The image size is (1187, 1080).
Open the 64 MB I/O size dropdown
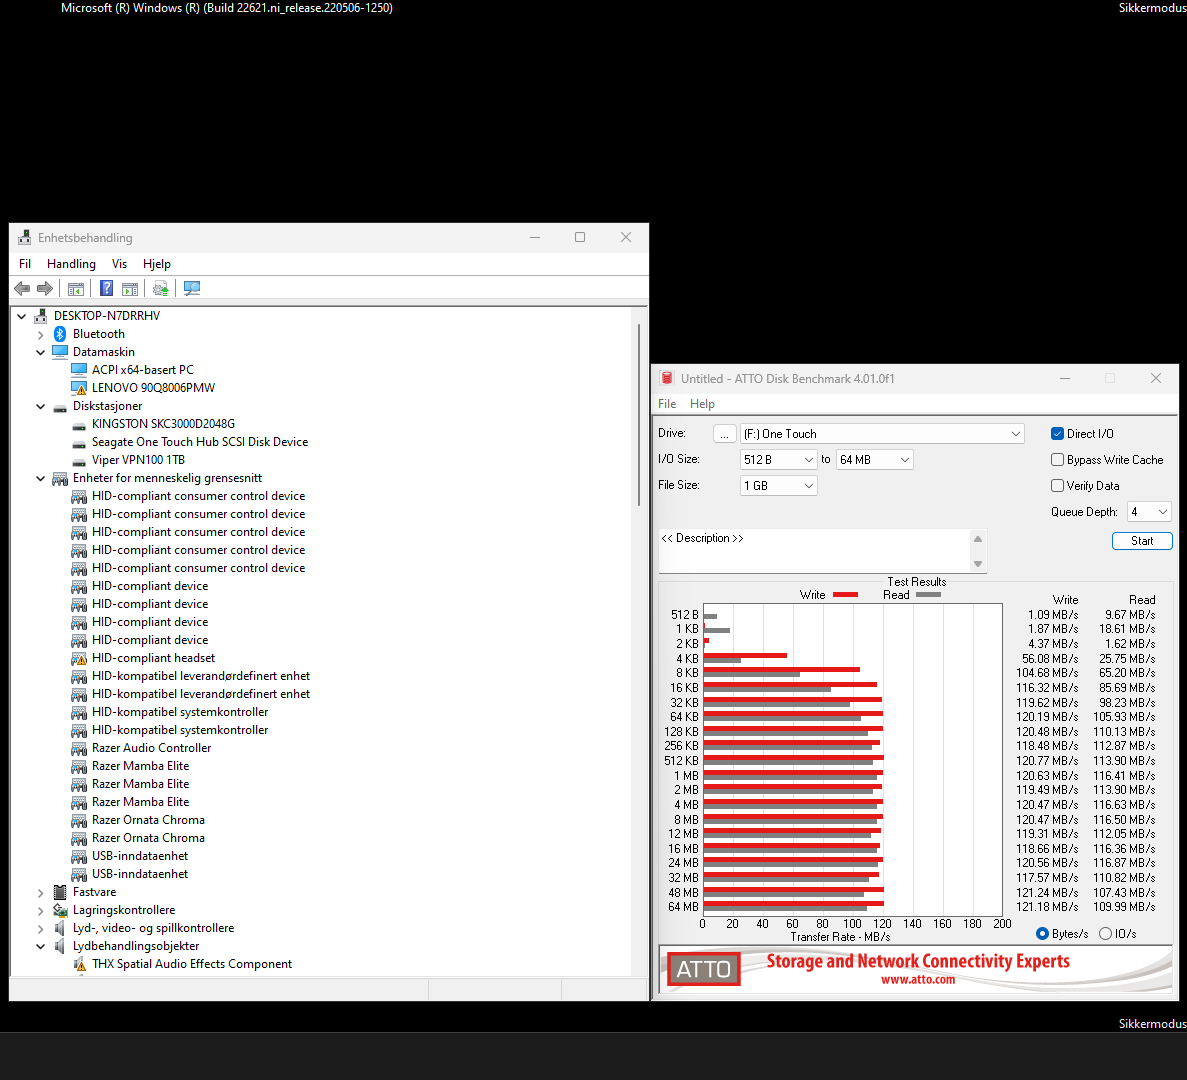874,459
